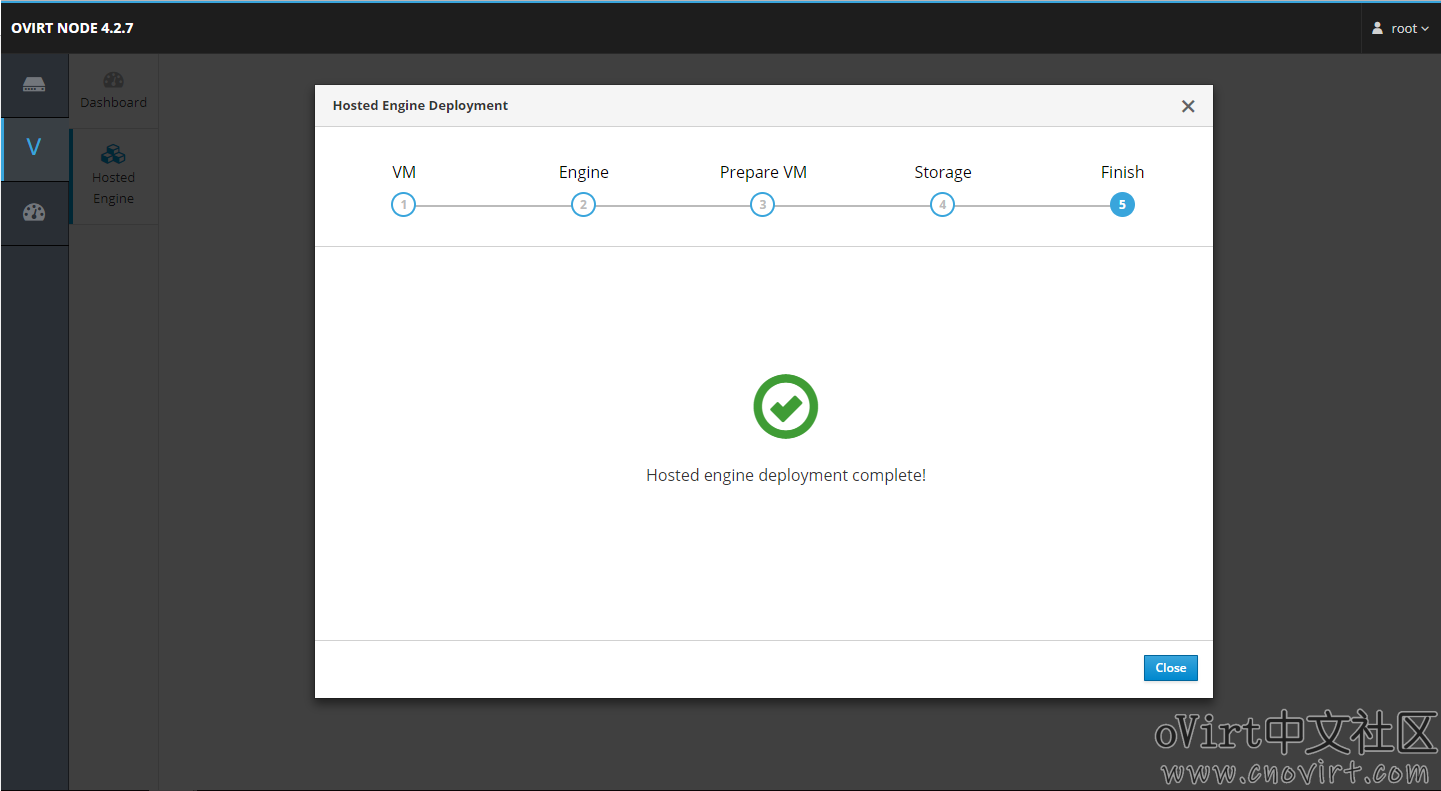Viewport: 1441px width, 791px height.
Task: Go to wizard step 4 Storage circle
Action: pyautogui.click(x=942, y=205)
